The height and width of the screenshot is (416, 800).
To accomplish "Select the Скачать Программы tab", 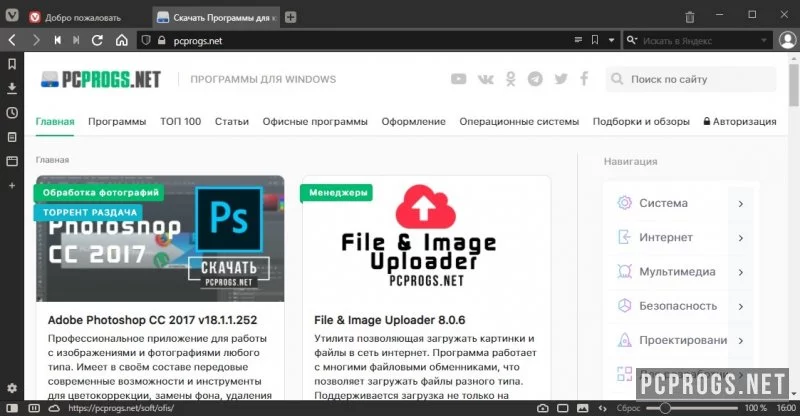I will click(x=217, y=17).
